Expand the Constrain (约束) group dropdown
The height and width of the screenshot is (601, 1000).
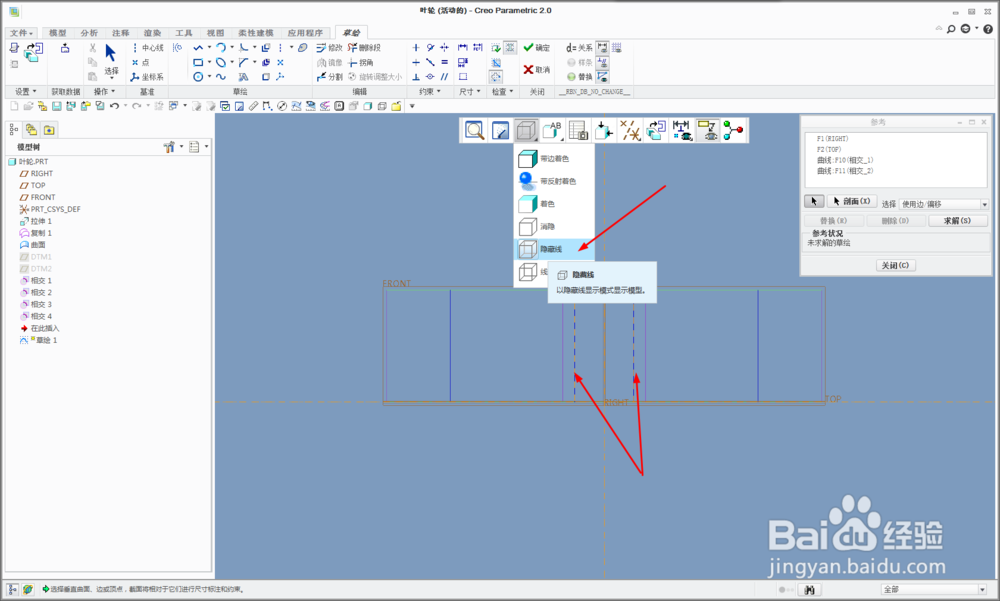[429, 92]
